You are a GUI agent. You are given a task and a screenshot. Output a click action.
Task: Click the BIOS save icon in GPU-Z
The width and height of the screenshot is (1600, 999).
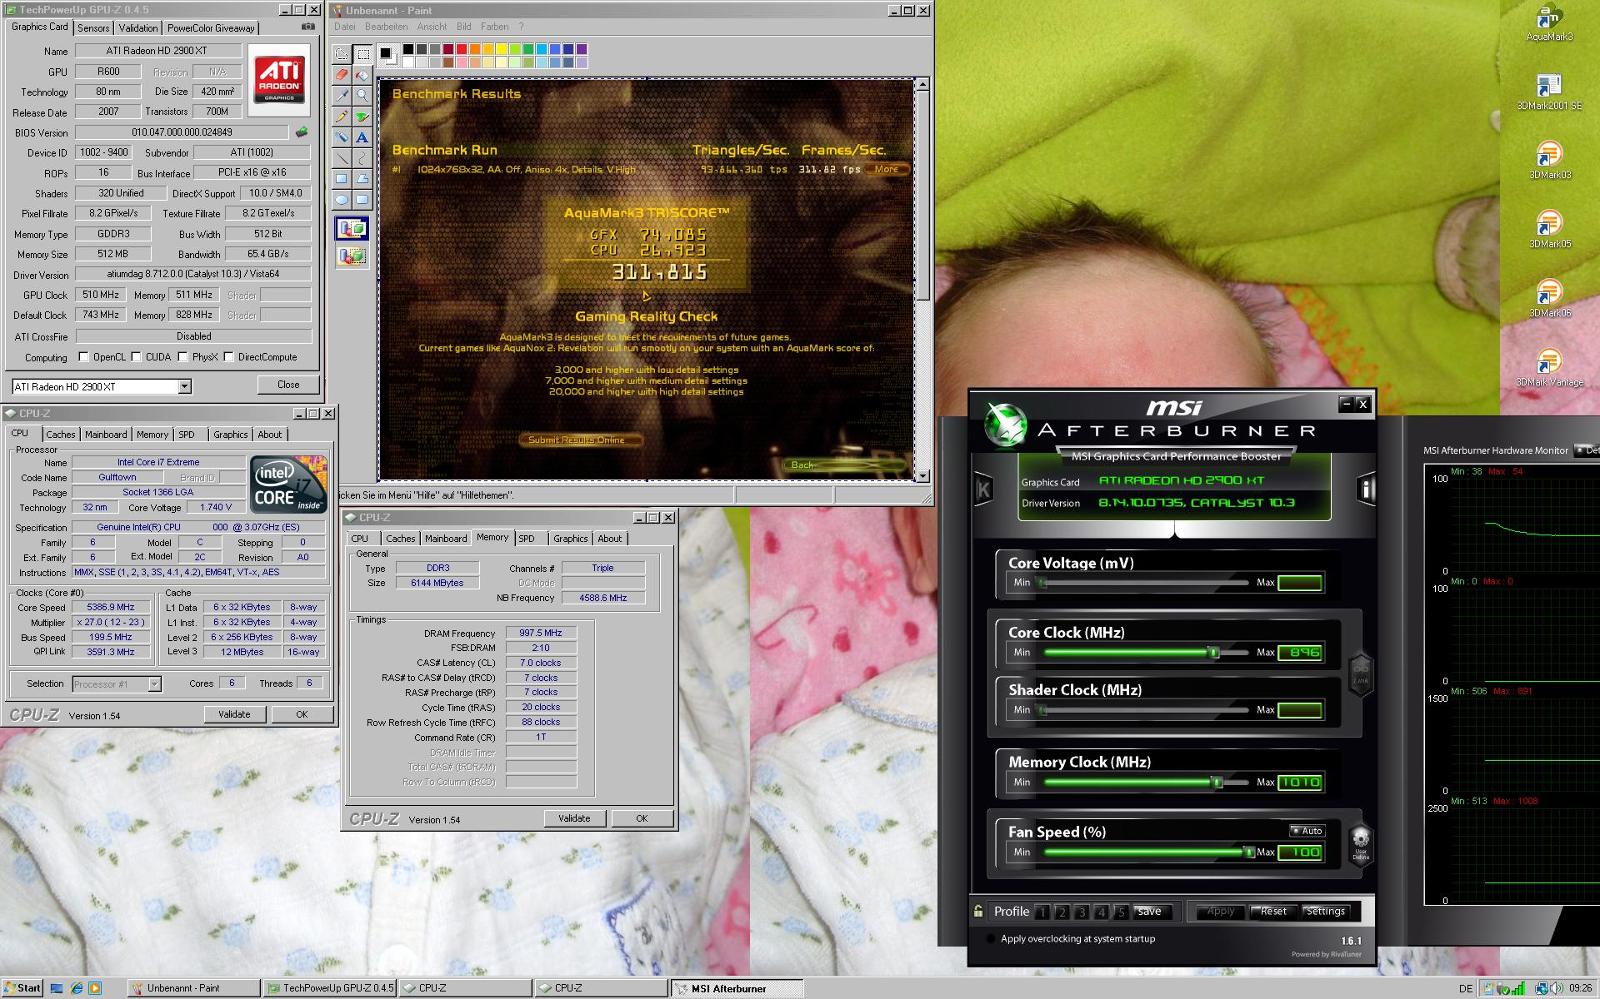pos(301,132)
